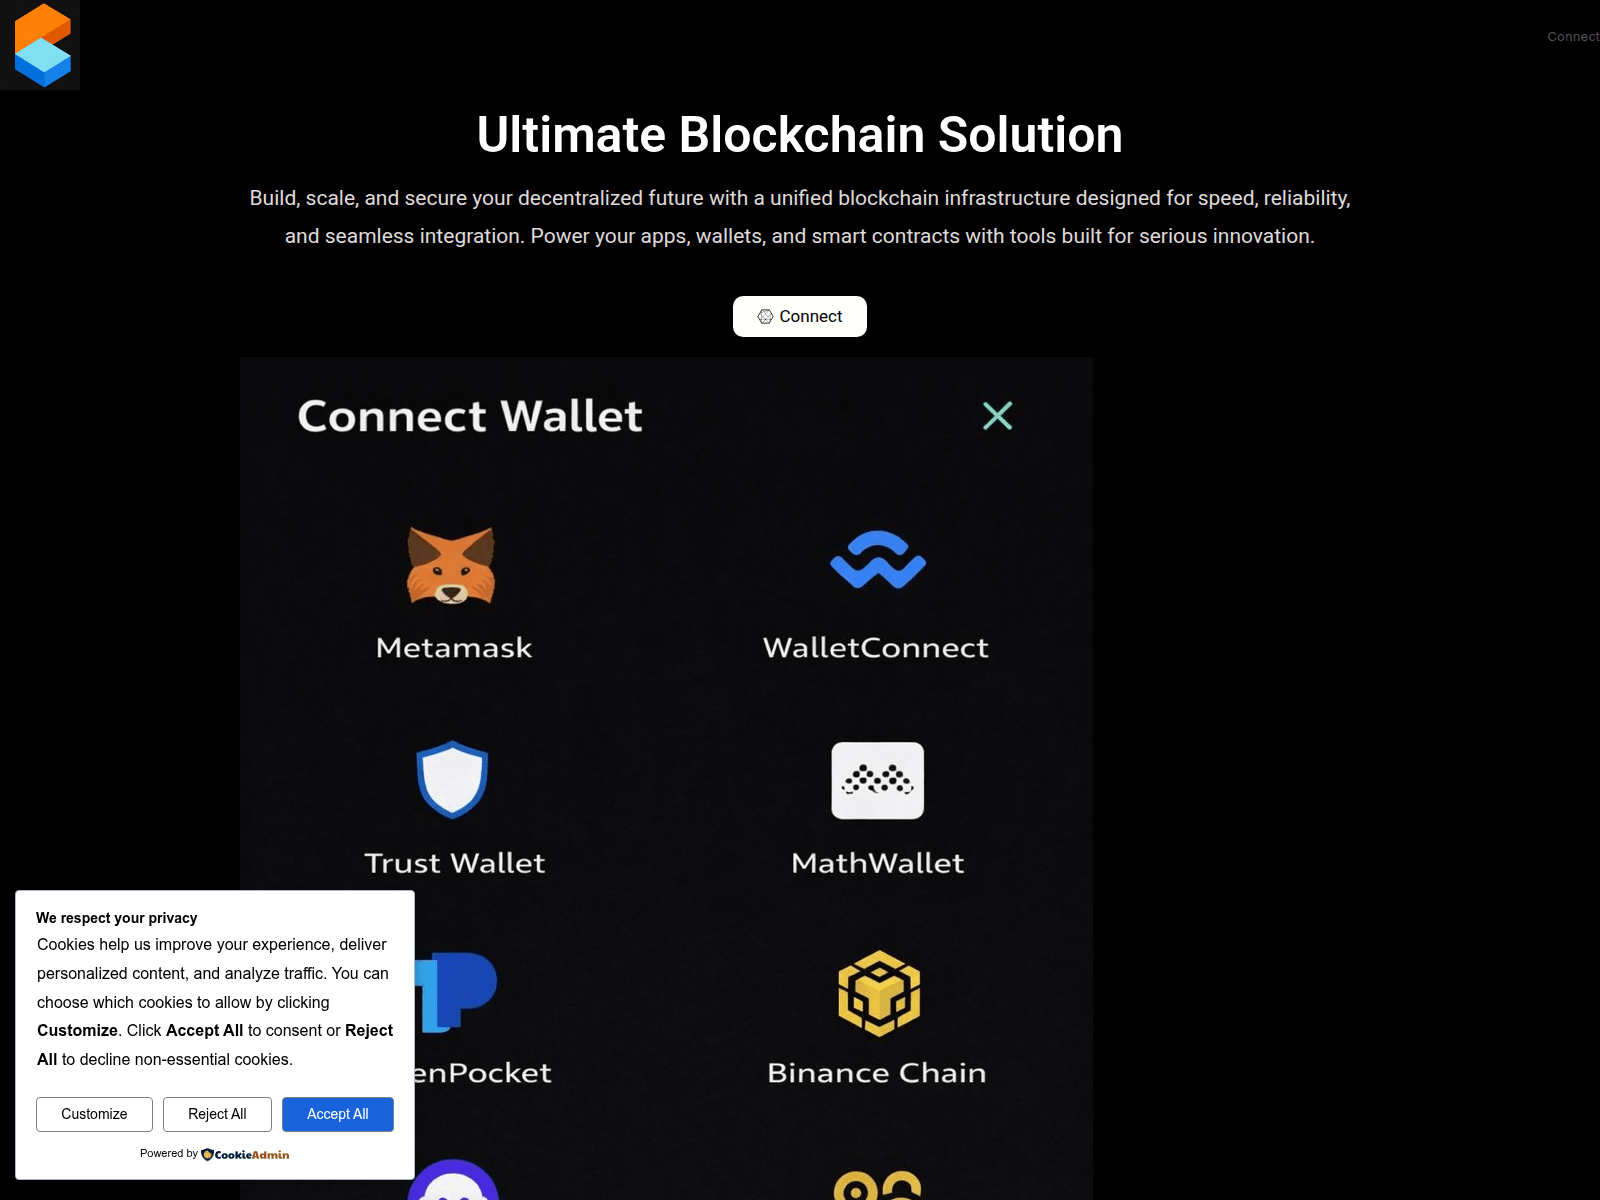Choose the WalletConnect blue wave icon
The width and height of the screenshot is (1600, 1200).
[x=878, y=560]
